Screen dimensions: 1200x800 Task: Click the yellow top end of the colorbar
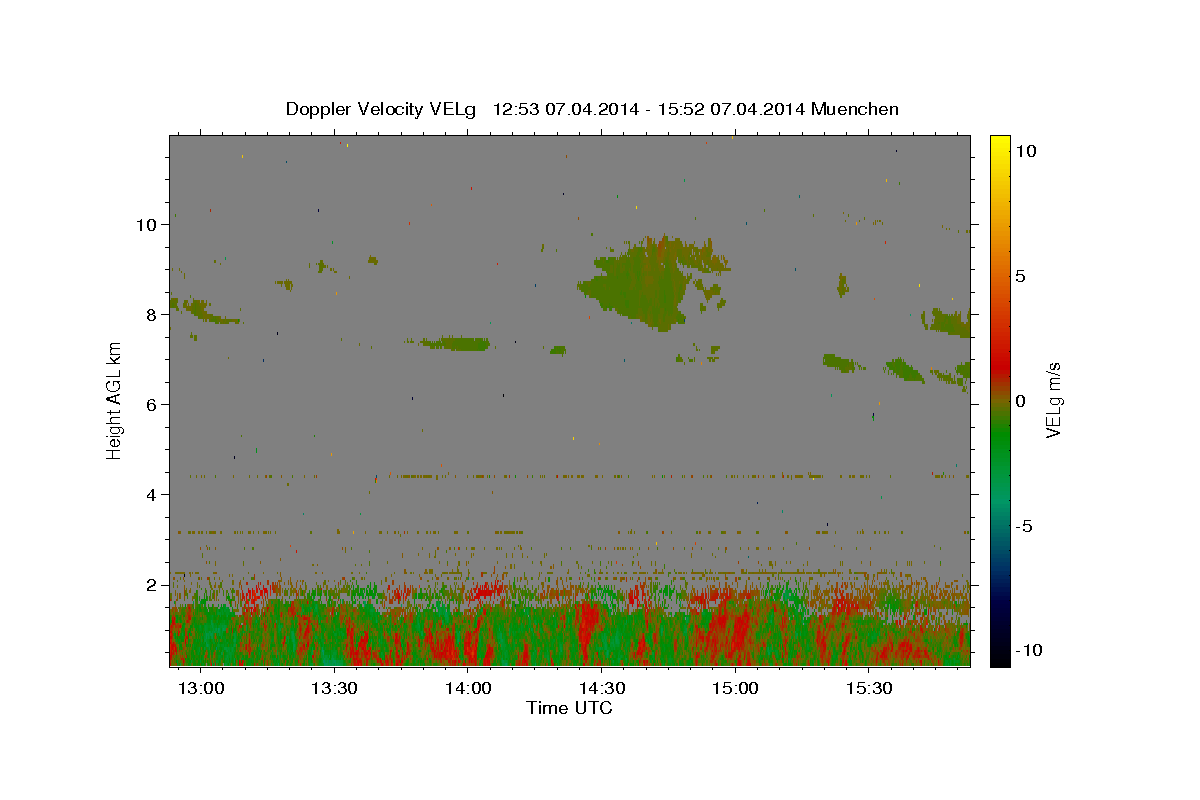click(x=999, y=141)
